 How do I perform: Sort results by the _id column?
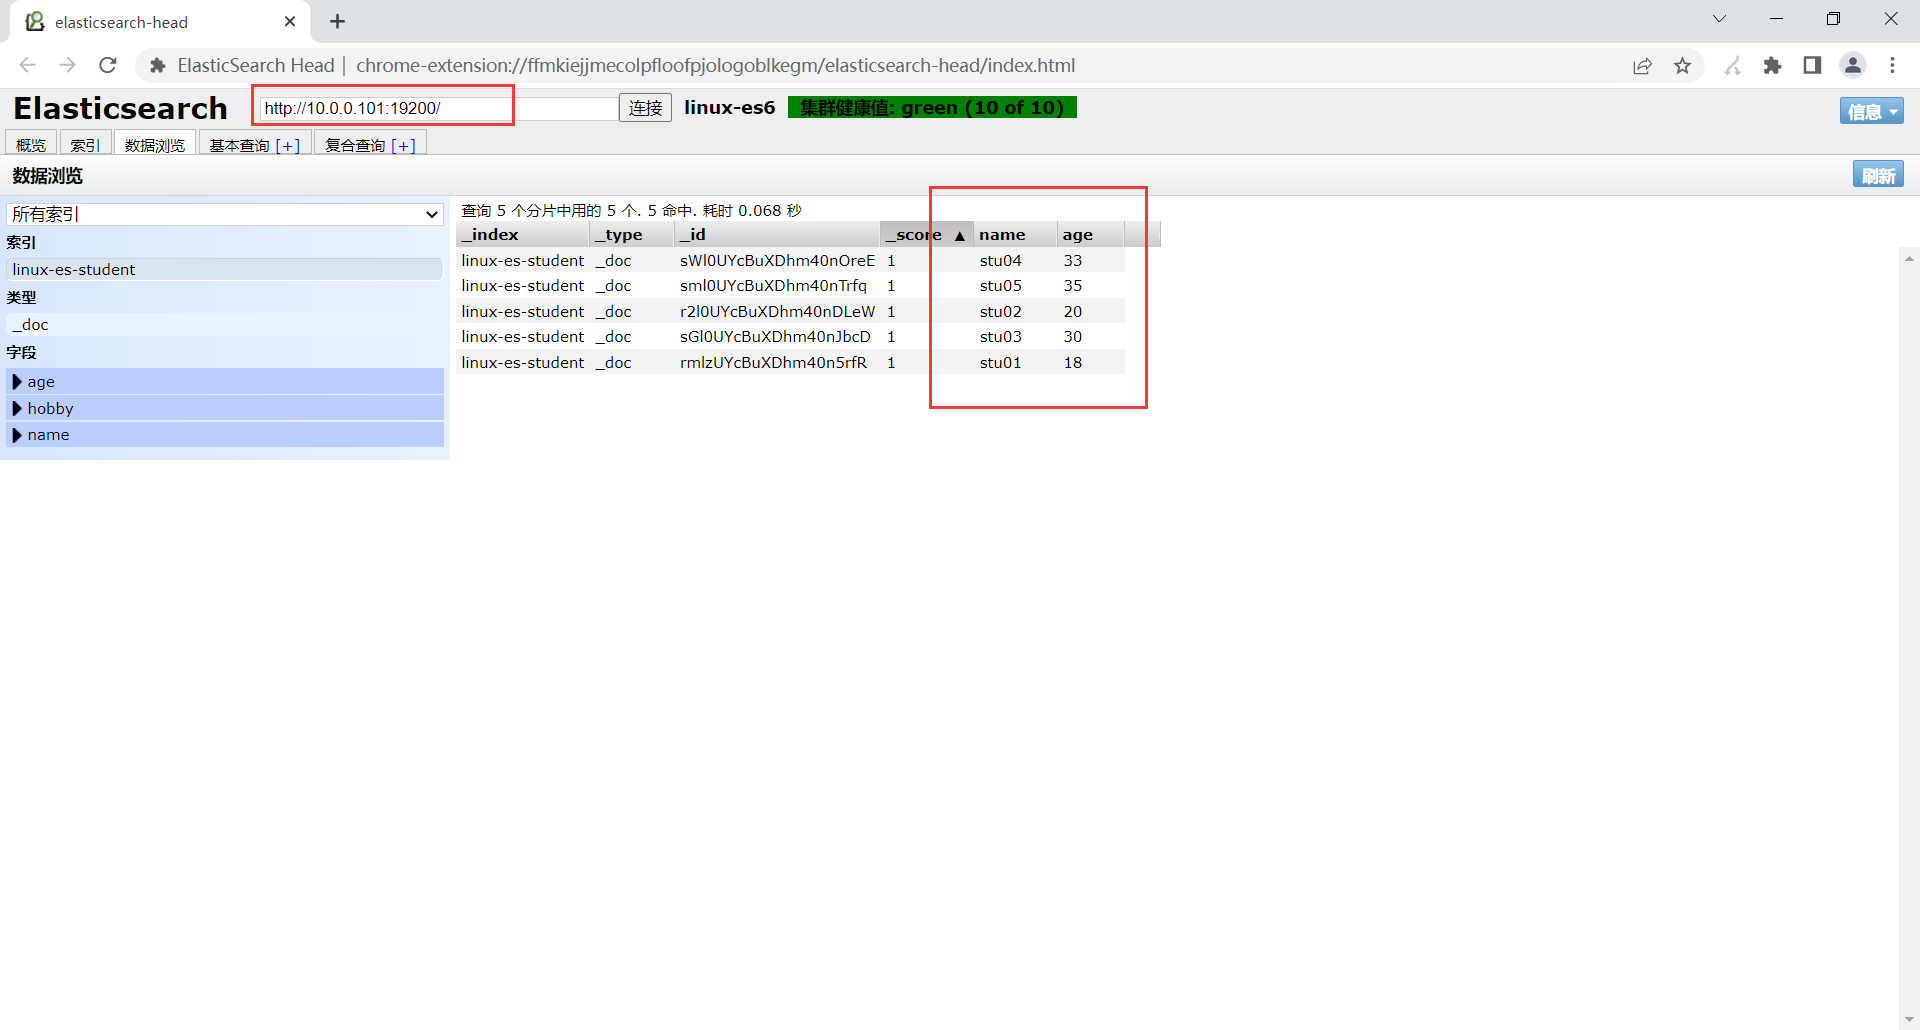coord(777,234)
